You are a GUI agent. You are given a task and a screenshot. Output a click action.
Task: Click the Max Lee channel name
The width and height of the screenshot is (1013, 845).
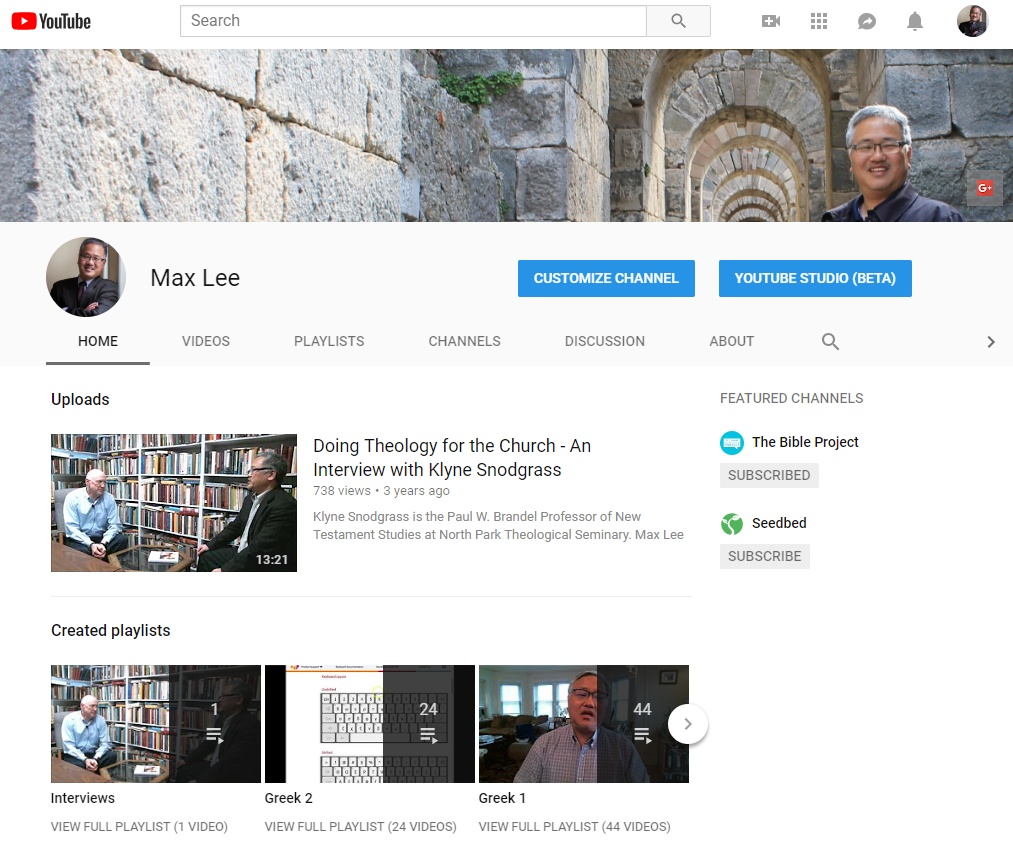195,278
